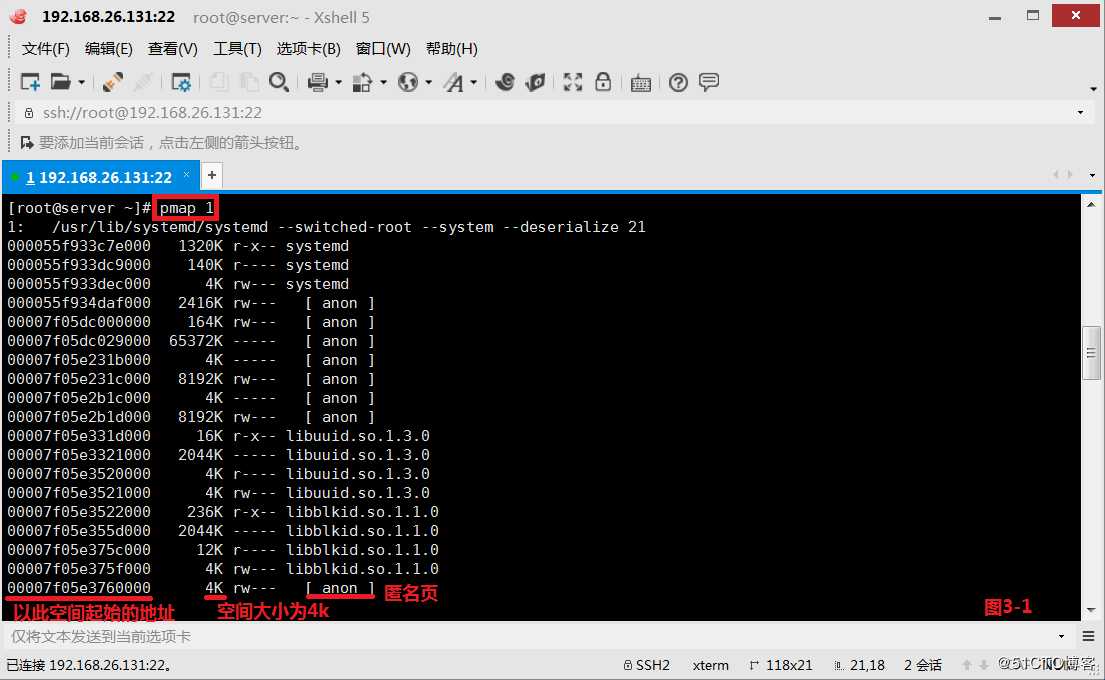
Task: Launch Xftp with the swirl icon
Action: (505, 82)
